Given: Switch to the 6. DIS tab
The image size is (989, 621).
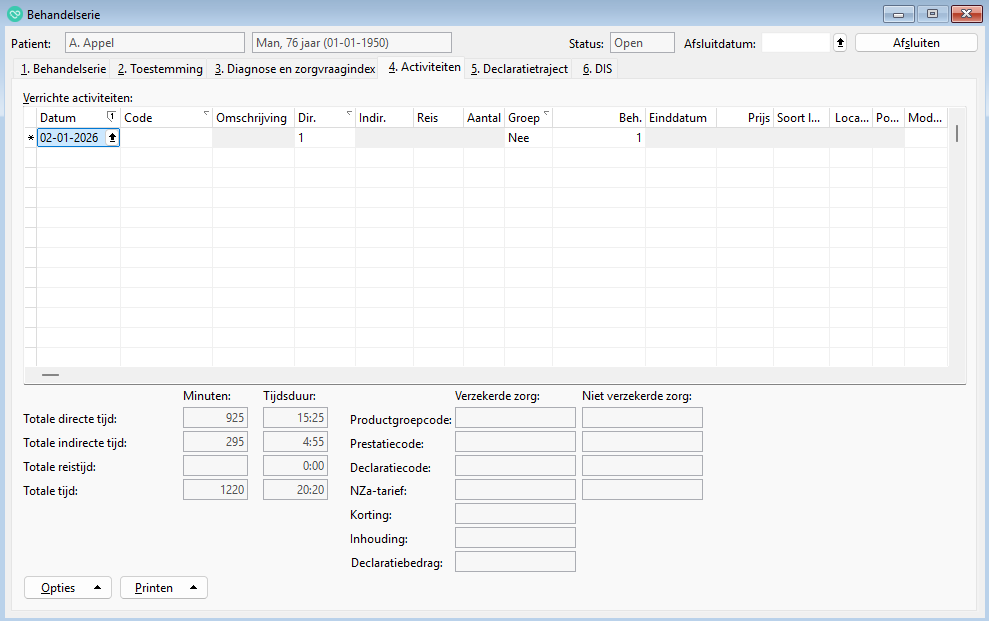Looking at the screenshot, I should pos(597,69).
